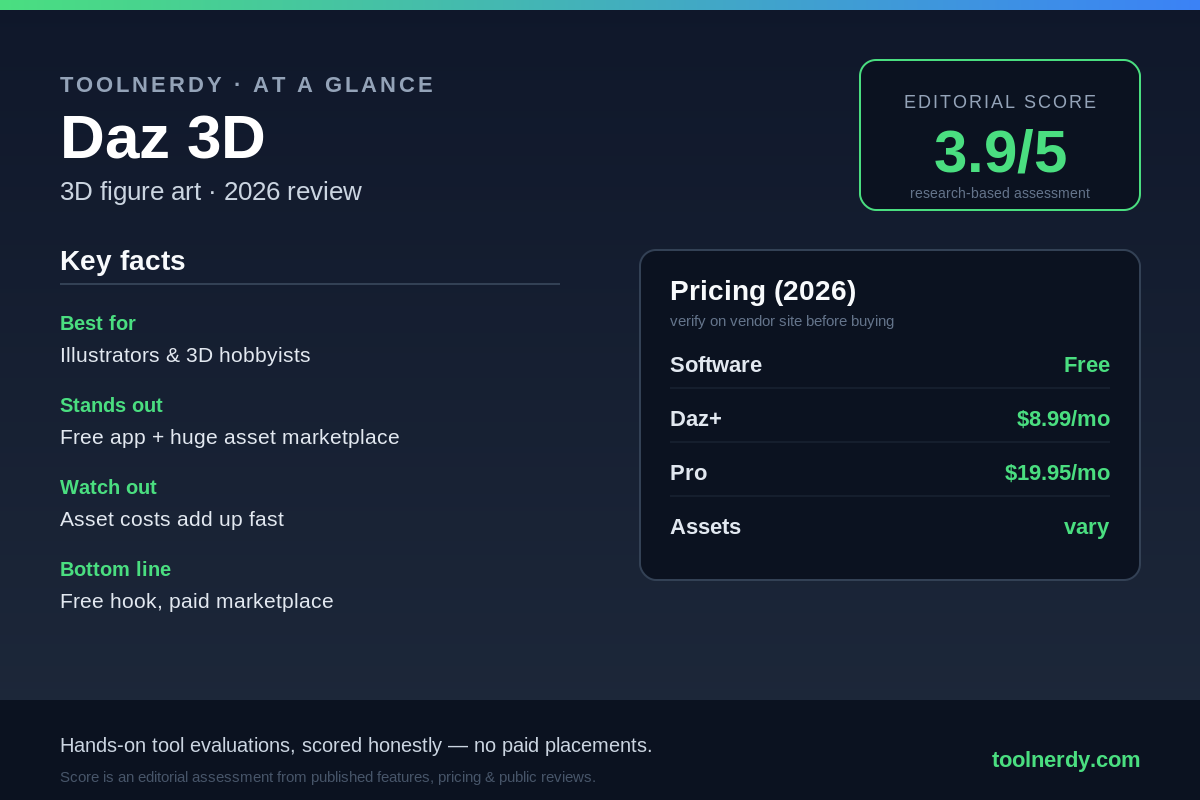Click the '3D figure art · 2026 review' subtitle
This screenshot has height=800, width=1200.
pos(211,191)
